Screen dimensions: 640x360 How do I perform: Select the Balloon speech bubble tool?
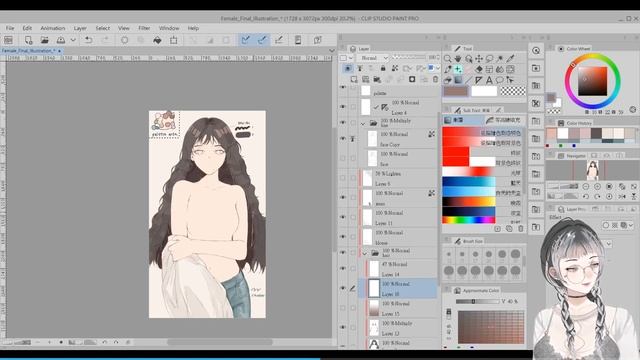500,80
